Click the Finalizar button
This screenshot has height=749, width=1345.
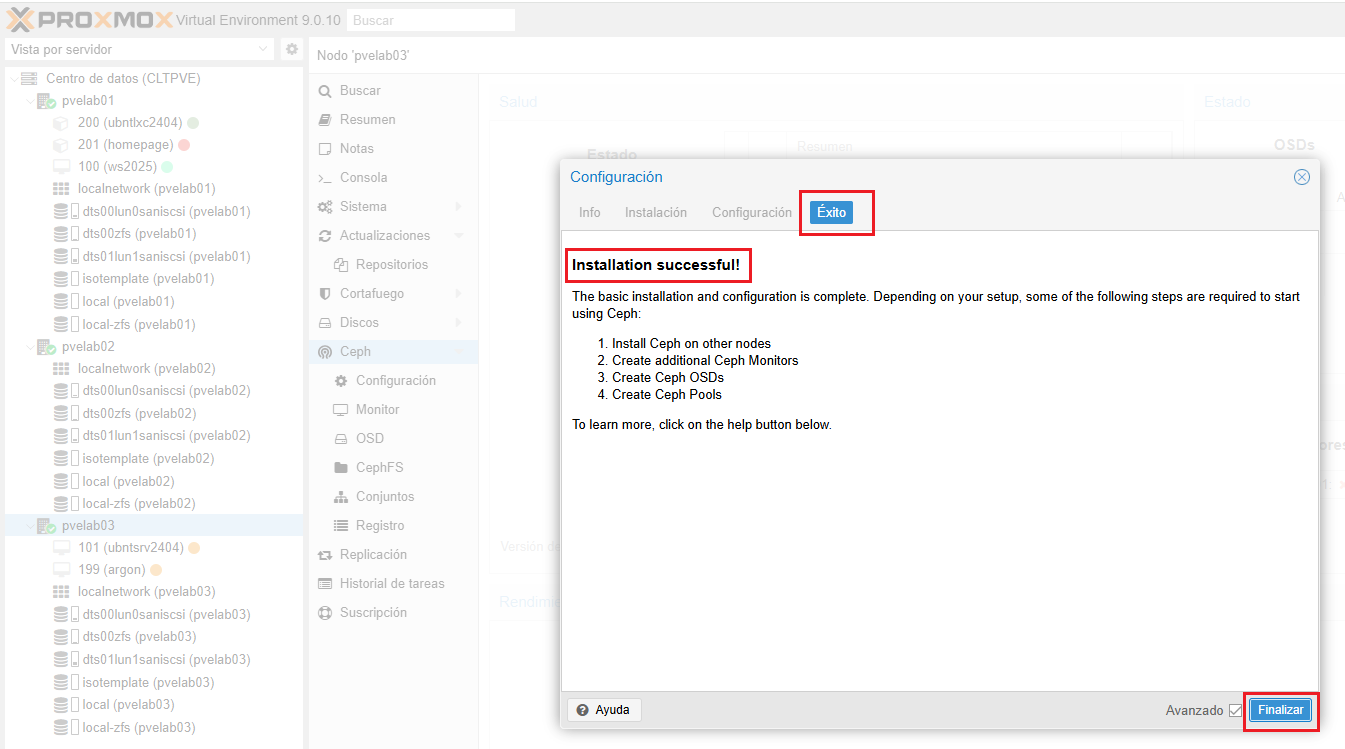pos(1281,710)
